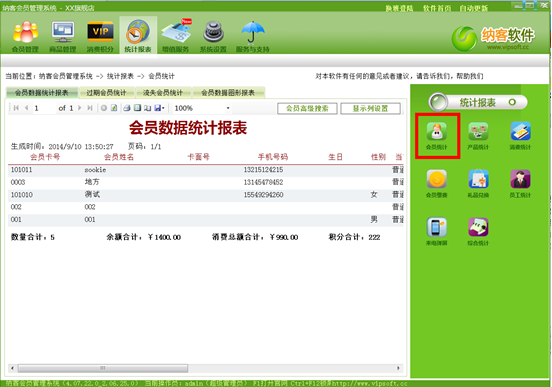Open 会员缴费 coin icon
Image resolution: width=552 pixels, height=387 pixels.
437,183
